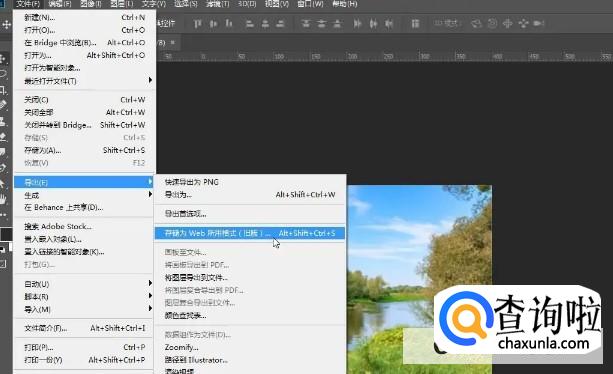Open the 文字(Y) menu
Image resolution: width=613 pixels, height=374 pixels.
[x=154, y=4]
